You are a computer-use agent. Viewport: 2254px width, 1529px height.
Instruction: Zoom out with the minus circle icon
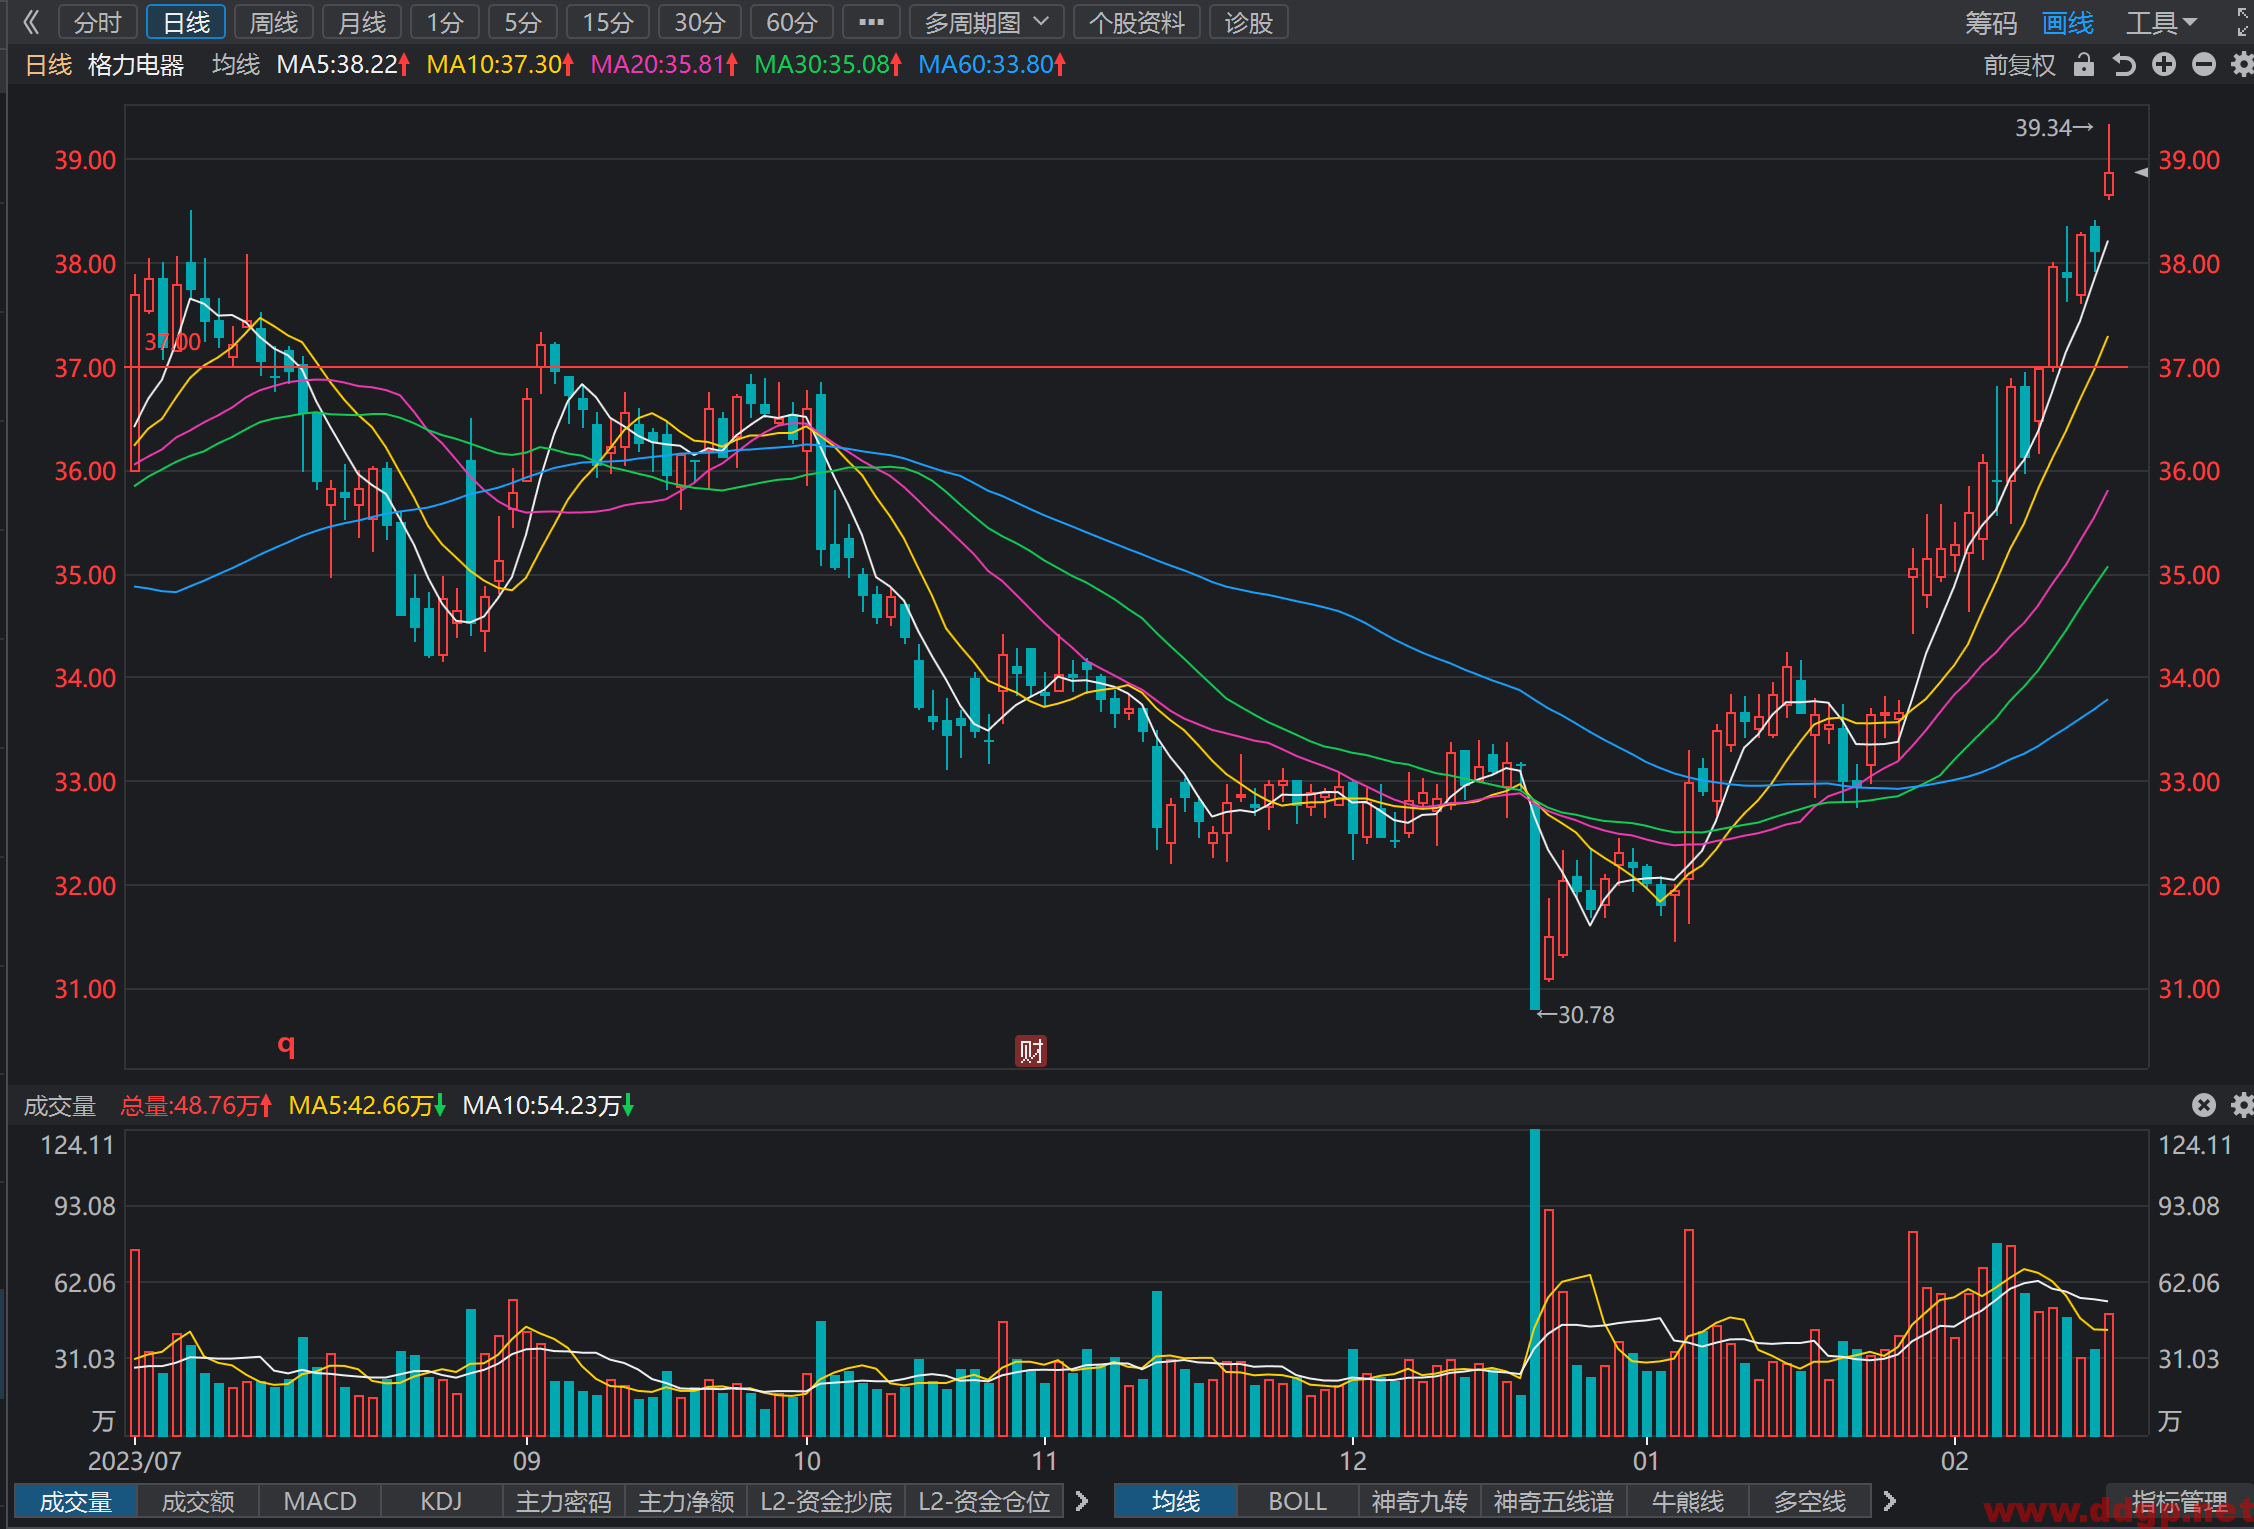2204,65
